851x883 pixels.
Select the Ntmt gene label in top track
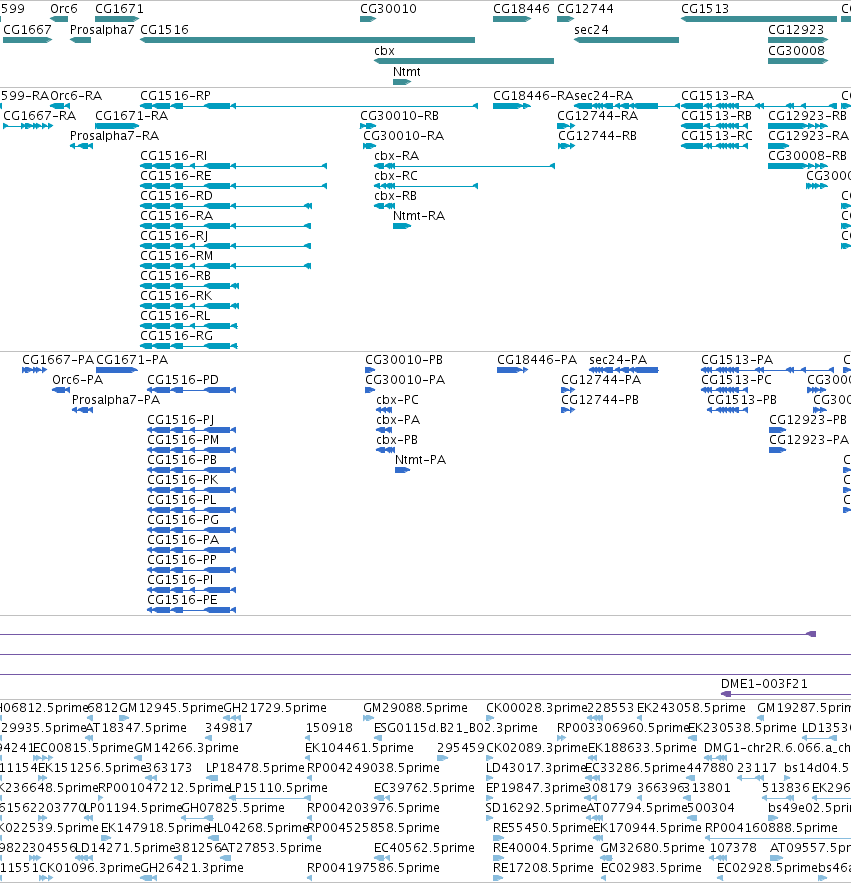pyautogui.click(x=407, y=72)
